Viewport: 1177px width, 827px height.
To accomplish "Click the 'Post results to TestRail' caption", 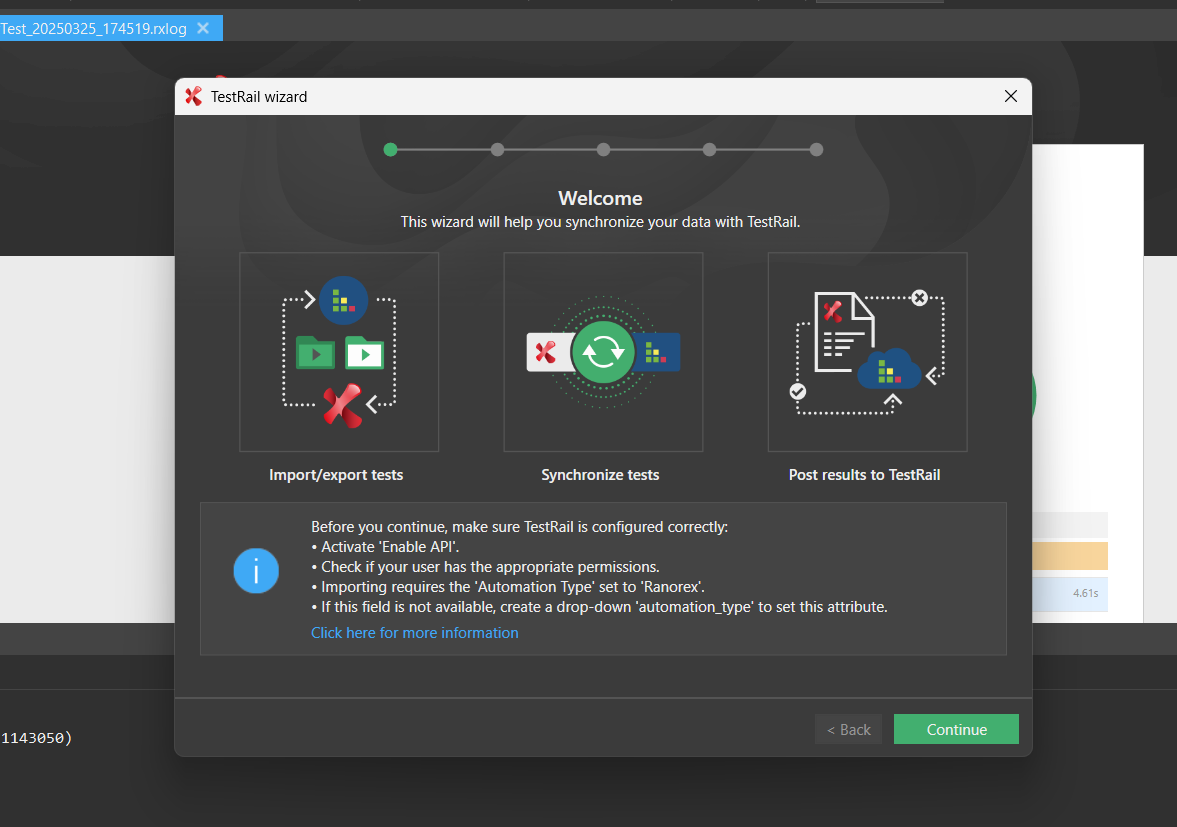I will coord(864,475).
